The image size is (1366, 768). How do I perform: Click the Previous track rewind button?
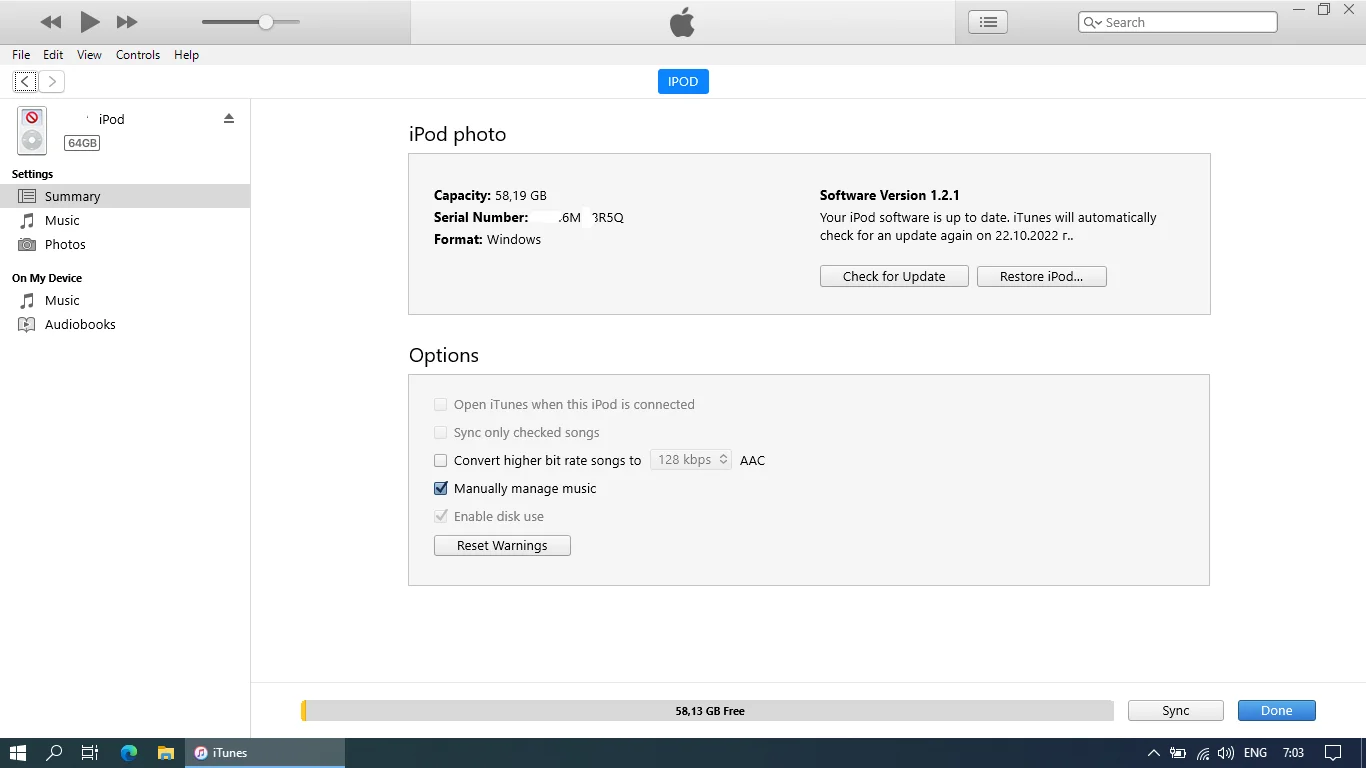click(51, 22)
